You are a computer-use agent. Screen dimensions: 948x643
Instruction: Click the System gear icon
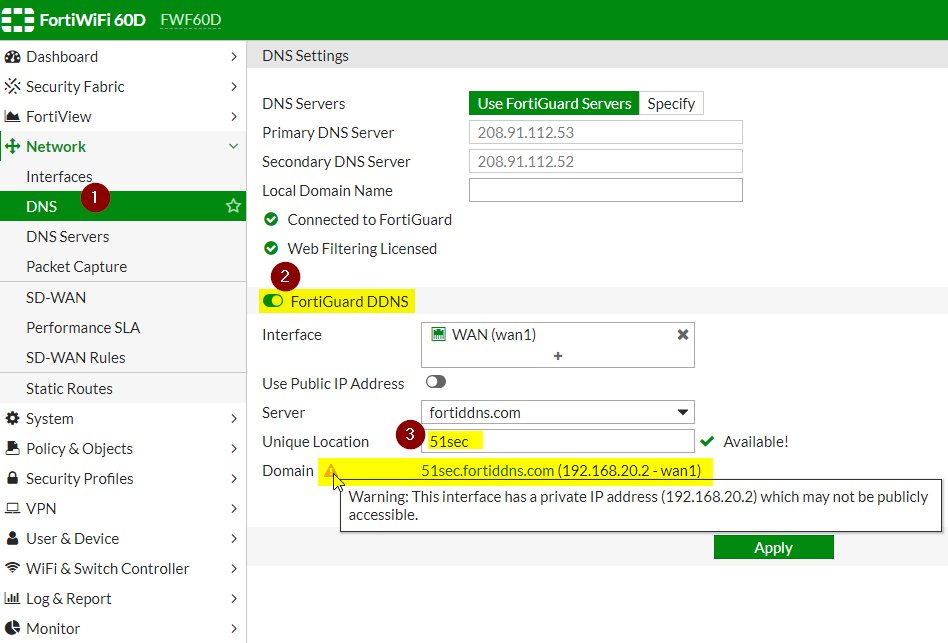tap(12, 418)
